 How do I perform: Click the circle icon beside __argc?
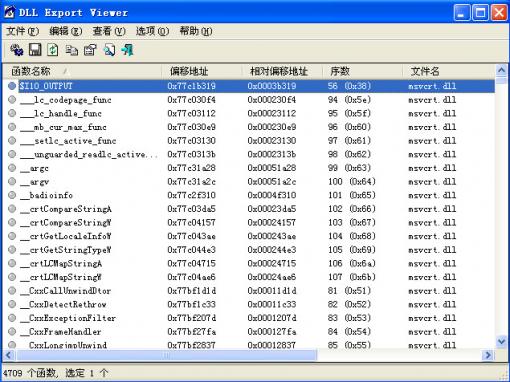click(x=12, y=168)
